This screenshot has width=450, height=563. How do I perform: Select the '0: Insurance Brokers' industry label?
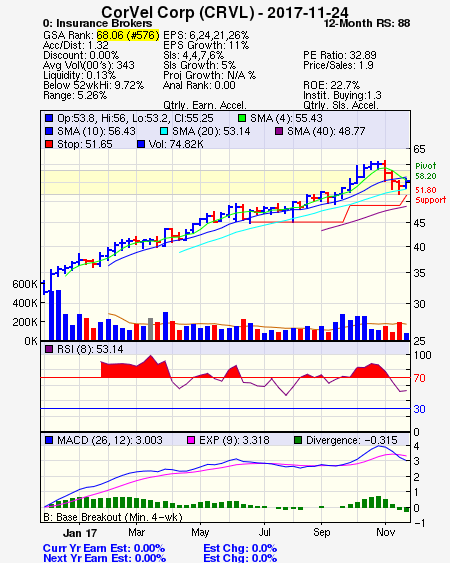(x=97, y=23)
